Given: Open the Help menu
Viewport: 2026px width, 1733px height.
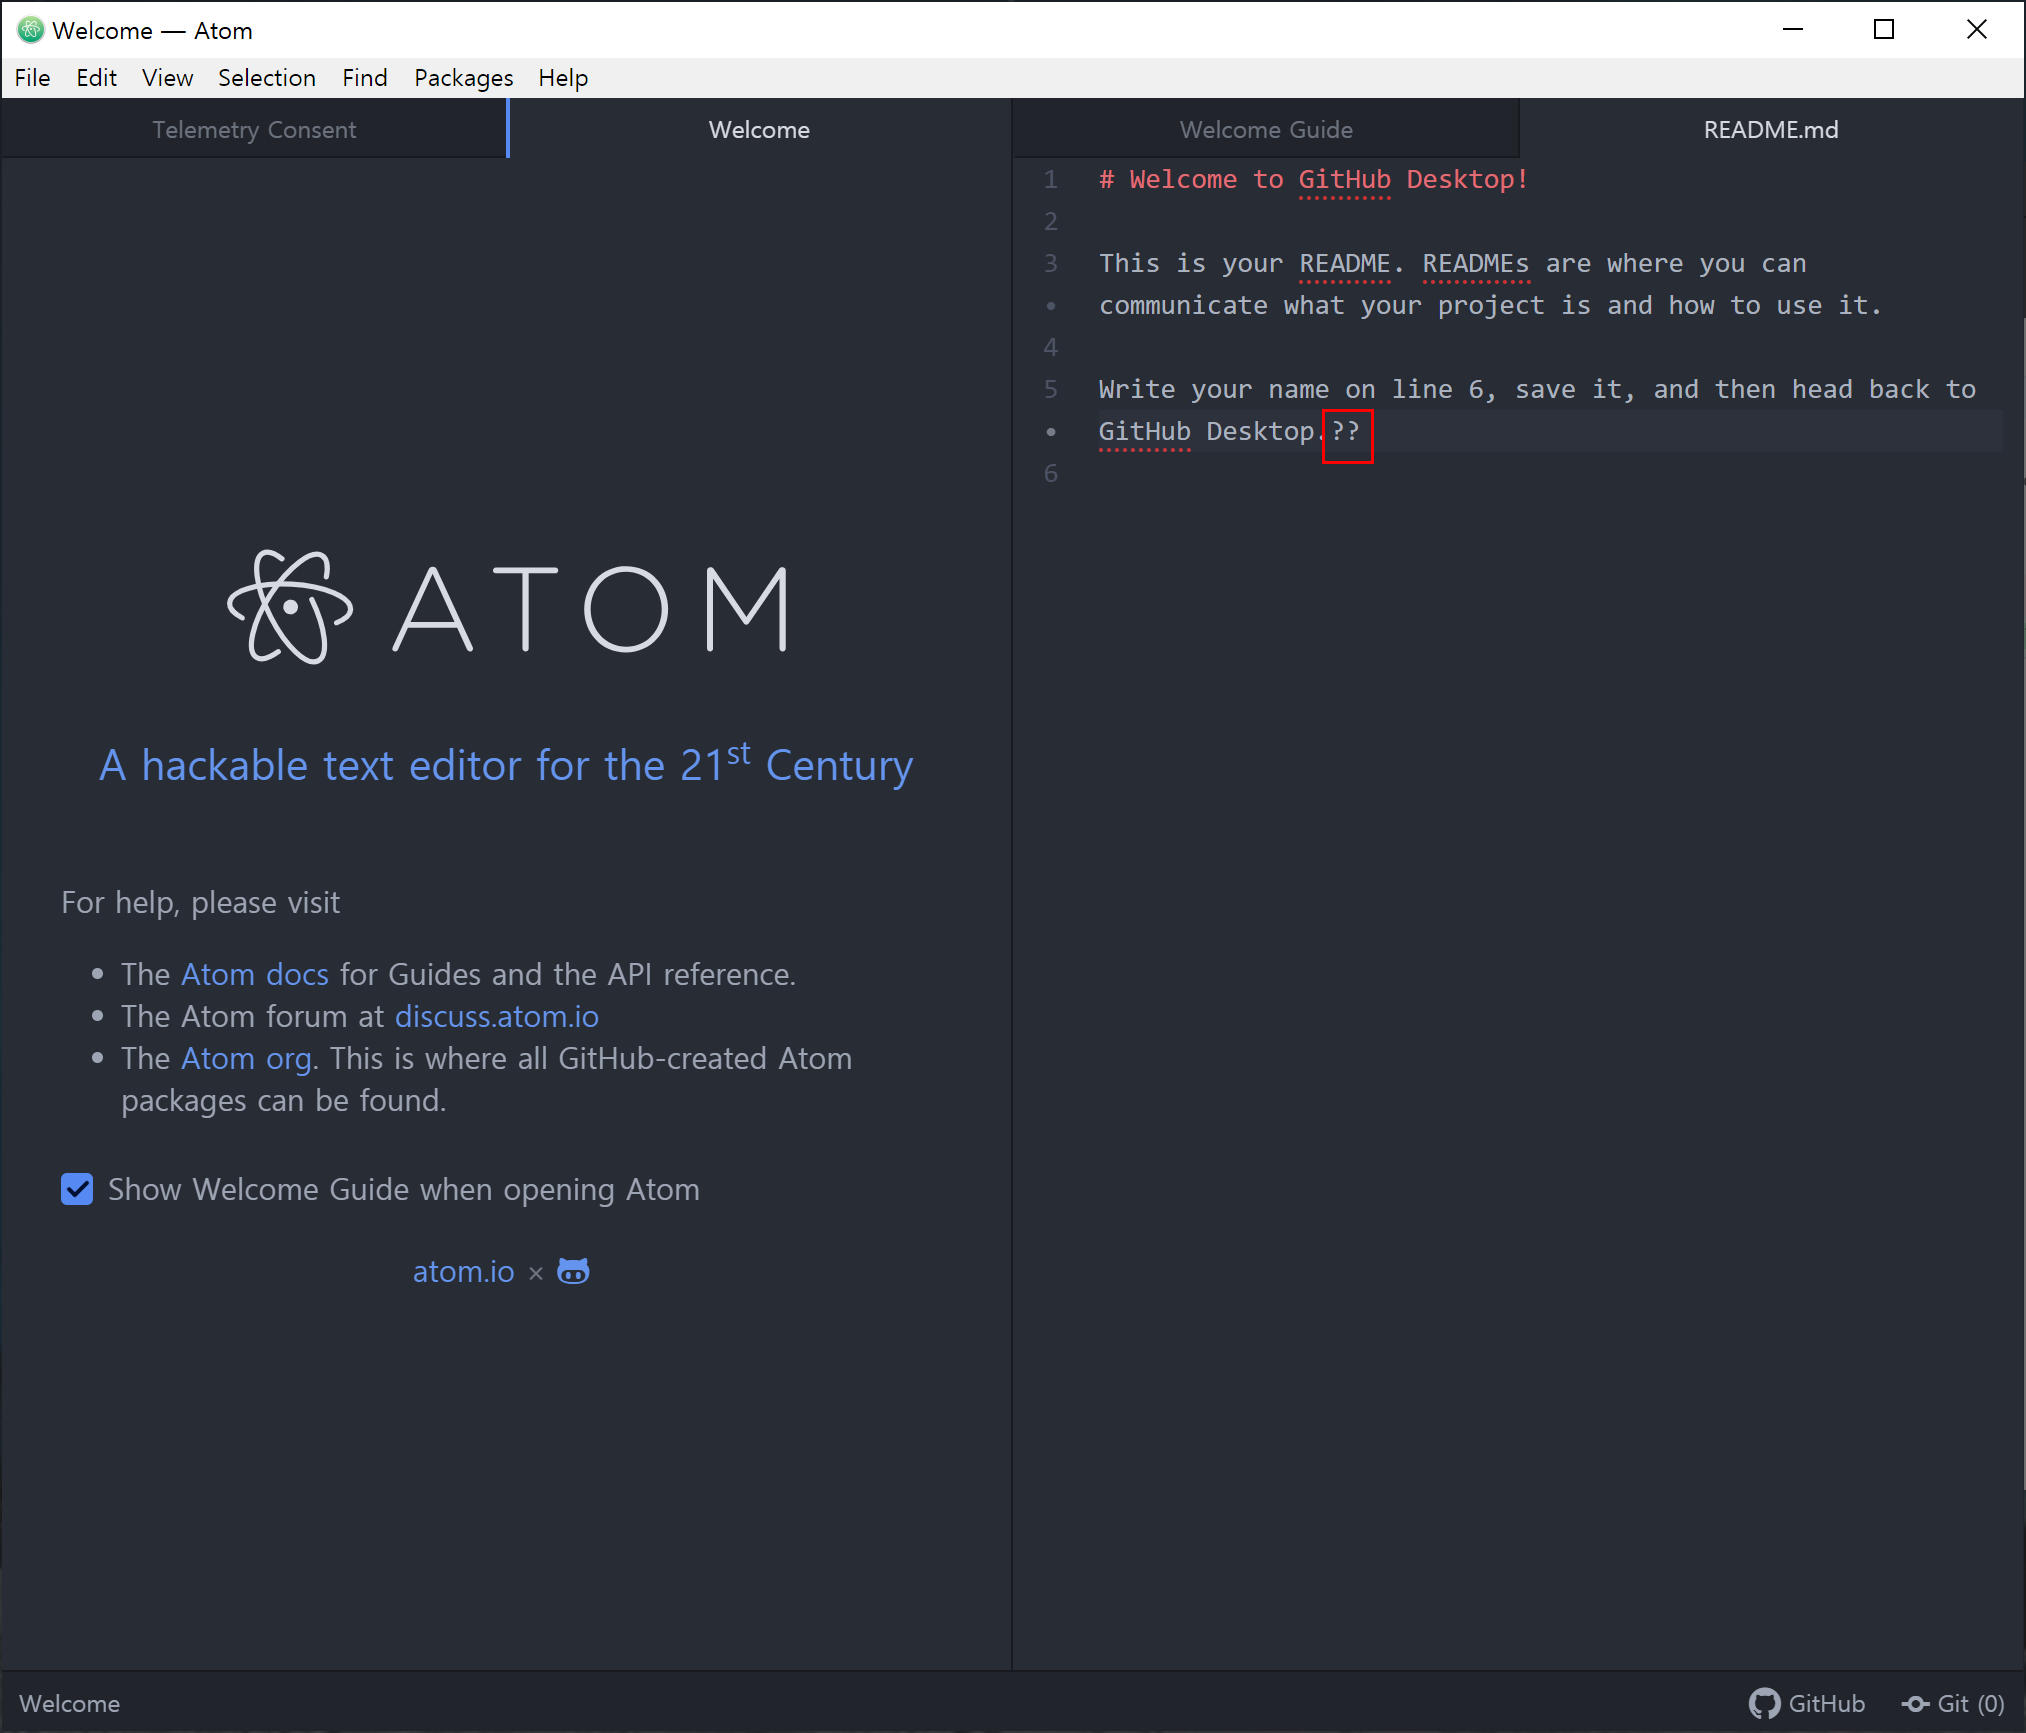Looking at the screenshot, I should click(563, 78).
